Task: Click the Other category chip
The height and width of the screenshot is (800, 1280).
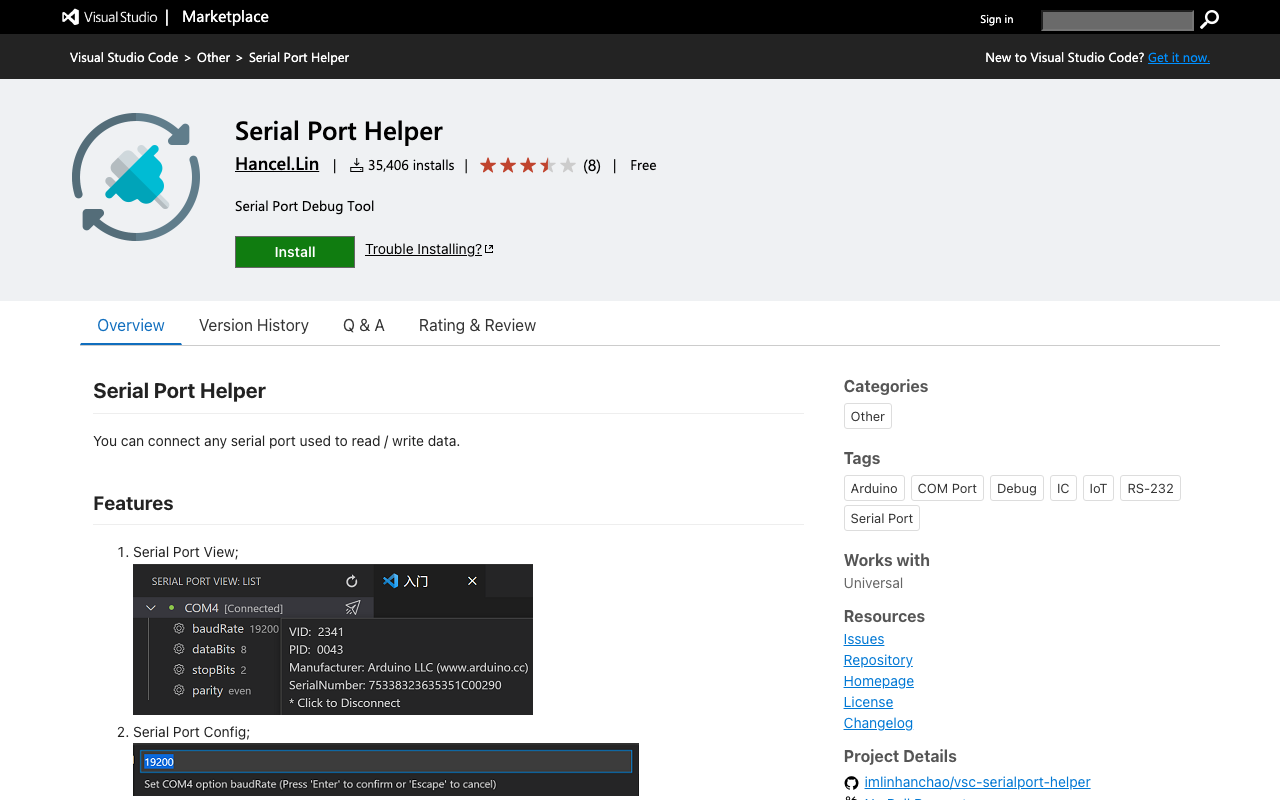Action: pyautogui.click(x=868, y=416)
